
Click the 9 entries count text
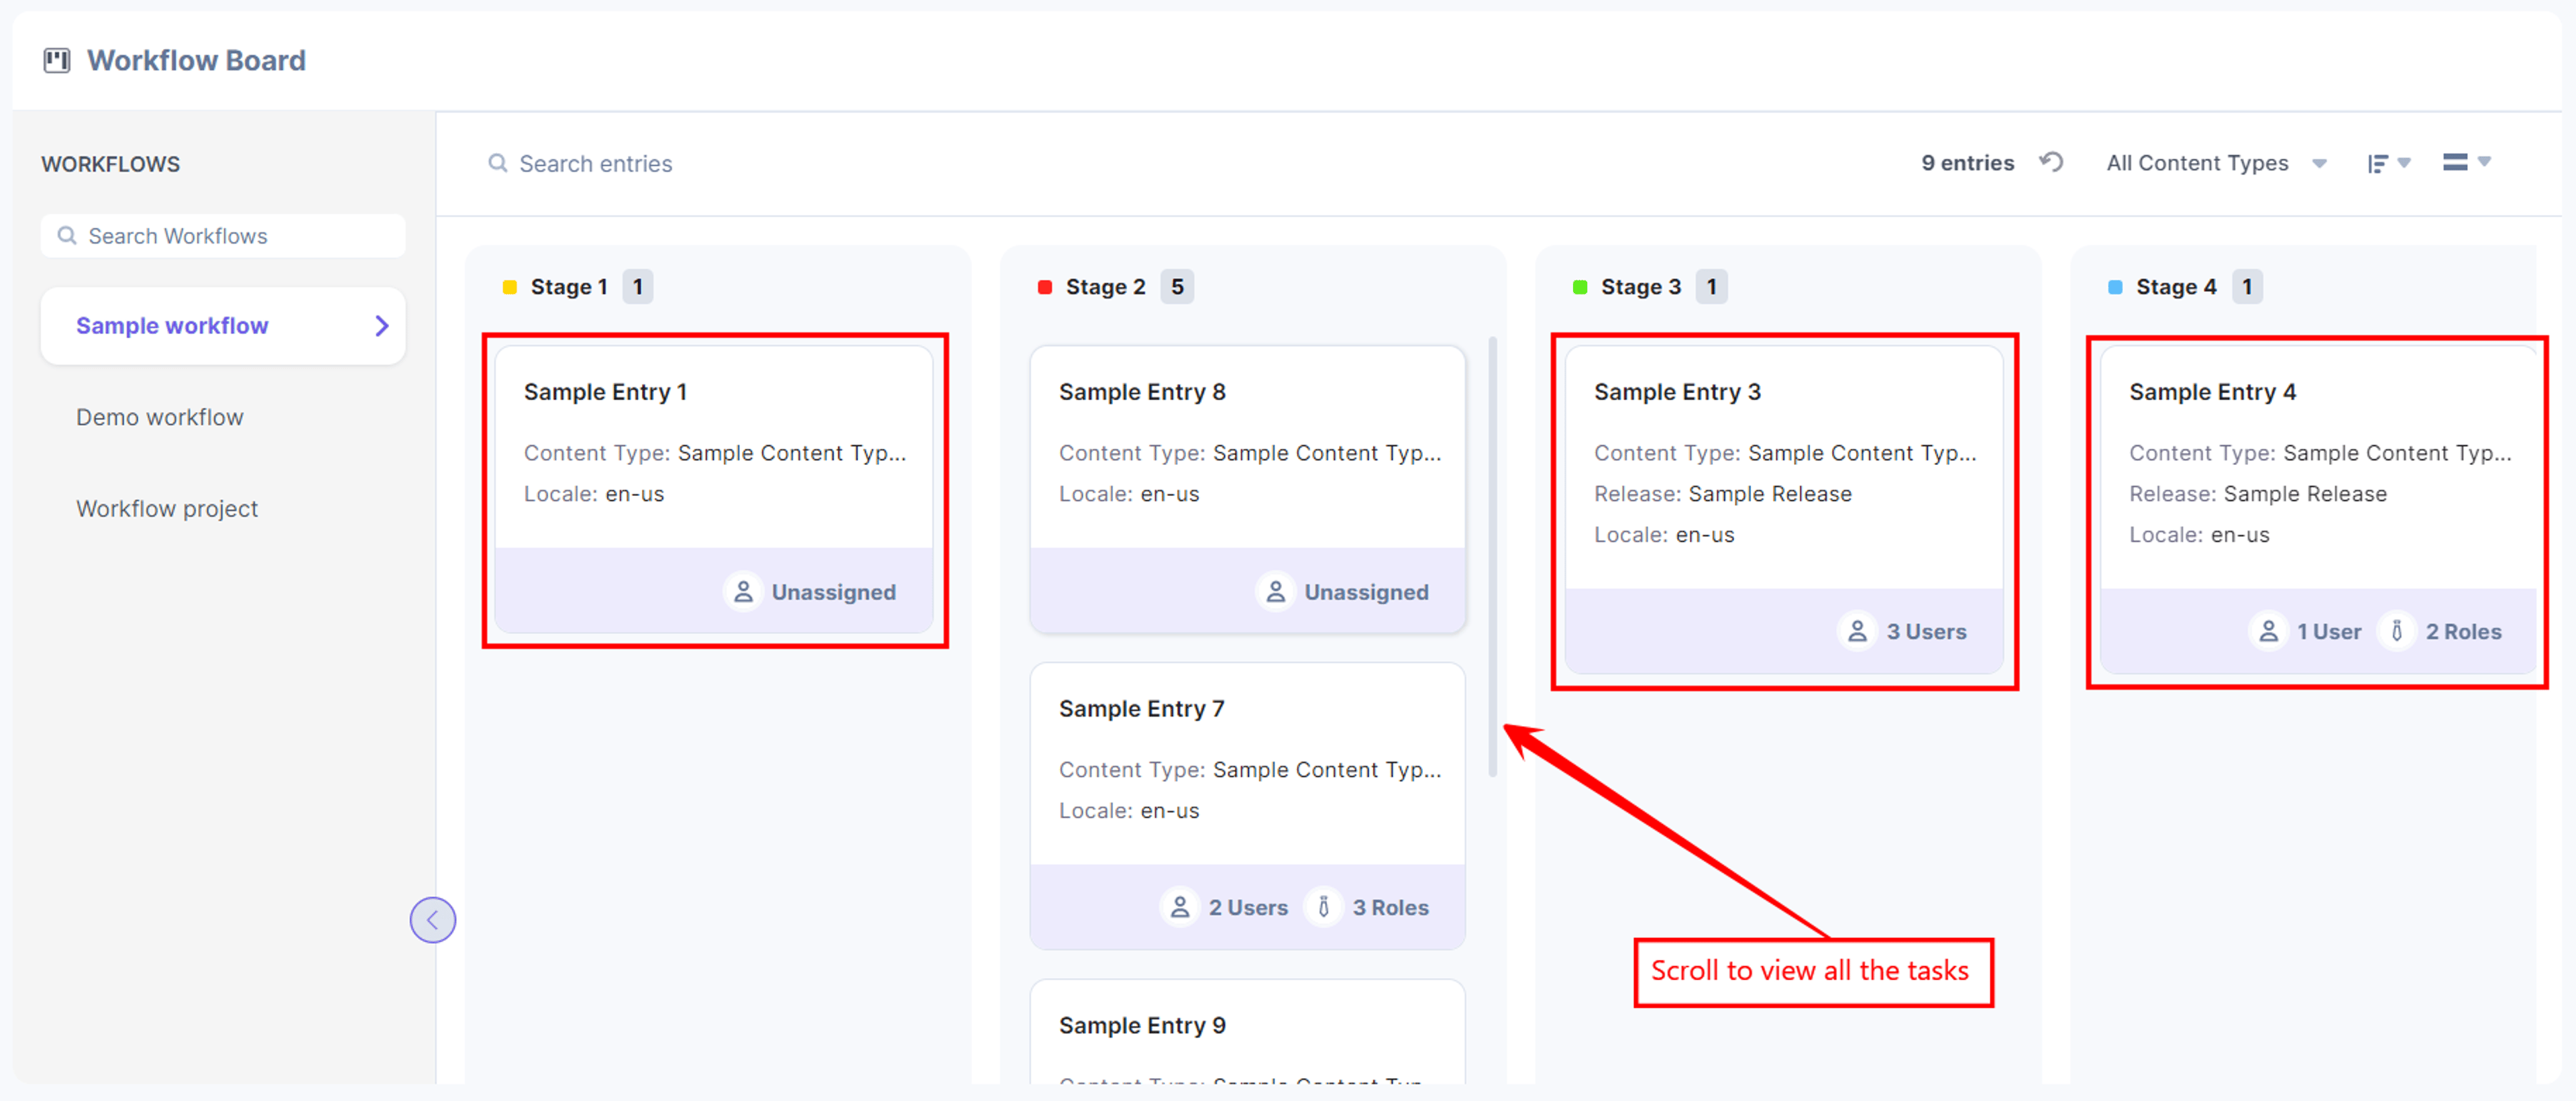[1967, 163]
